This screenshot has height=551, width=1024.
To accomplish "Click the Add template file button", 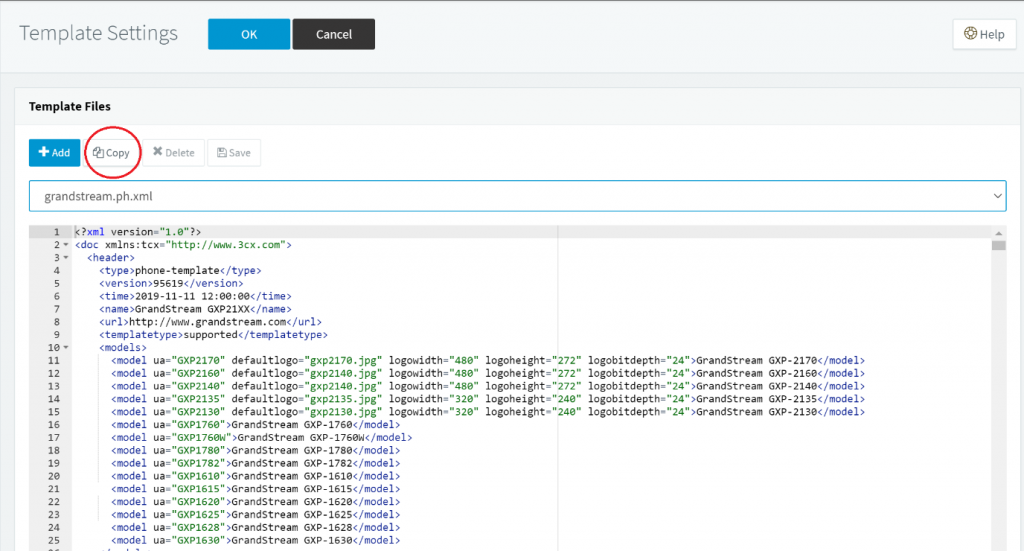I will pyautogui.click(x=54, y=153).
